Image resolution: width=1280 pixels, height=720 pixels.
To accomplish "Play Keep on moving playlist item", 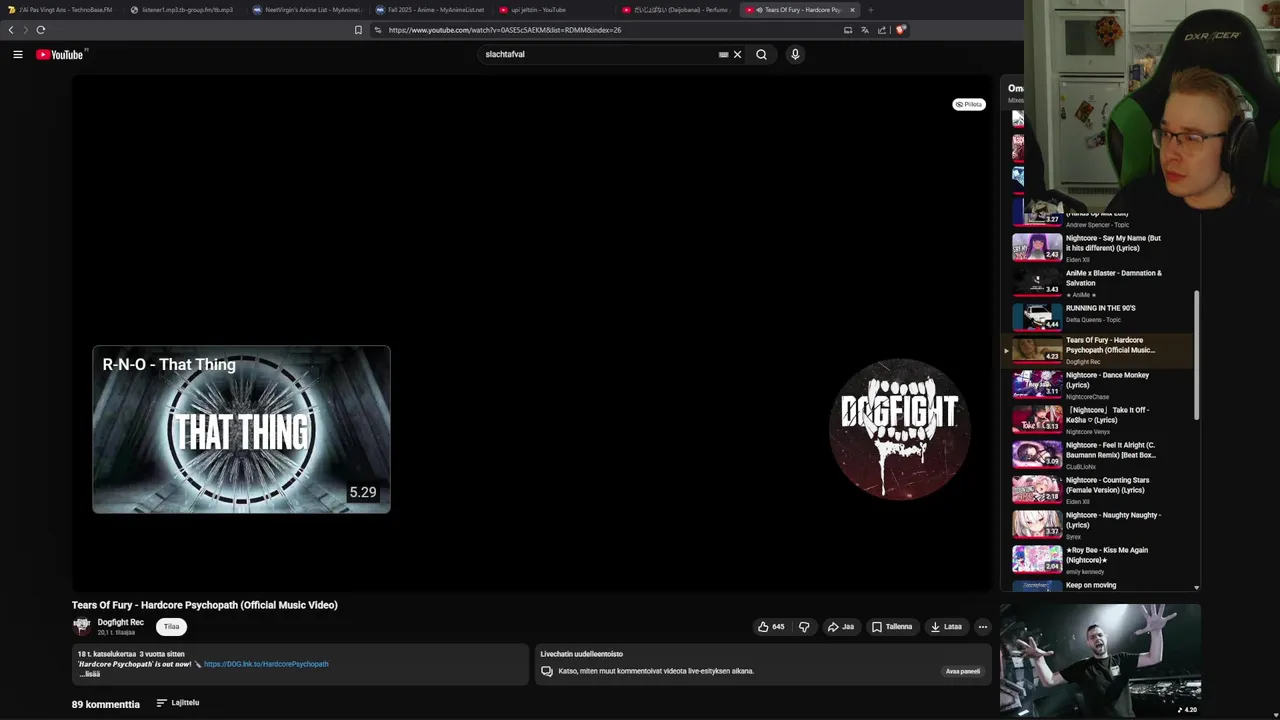I will click(x=1100, y=586).
